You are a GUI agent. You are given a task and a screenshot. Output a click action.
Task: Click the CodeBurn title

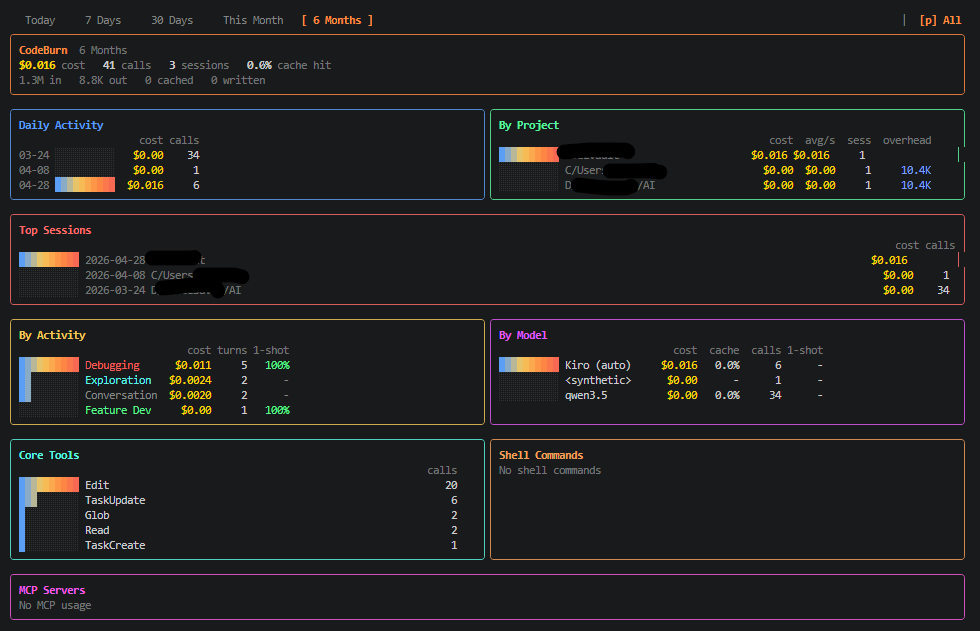(43, 50)
